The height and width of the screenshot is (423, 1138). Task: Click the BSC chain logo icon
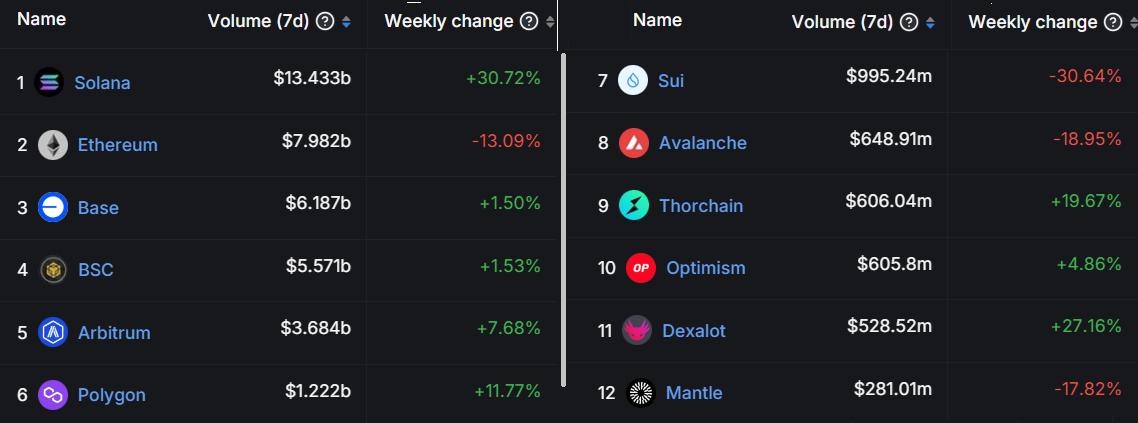[53, 270]
